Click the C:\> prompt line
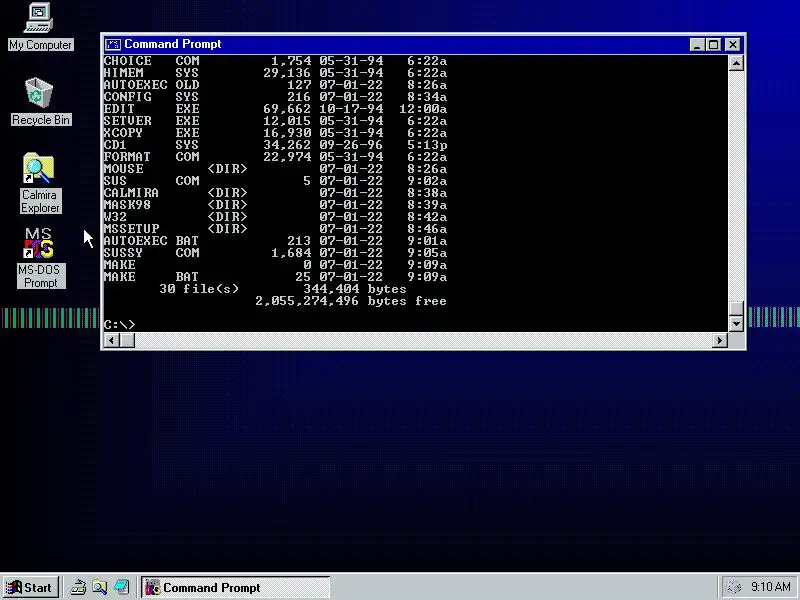Viewport: 800px width, 600px height. tap(119, 324)
